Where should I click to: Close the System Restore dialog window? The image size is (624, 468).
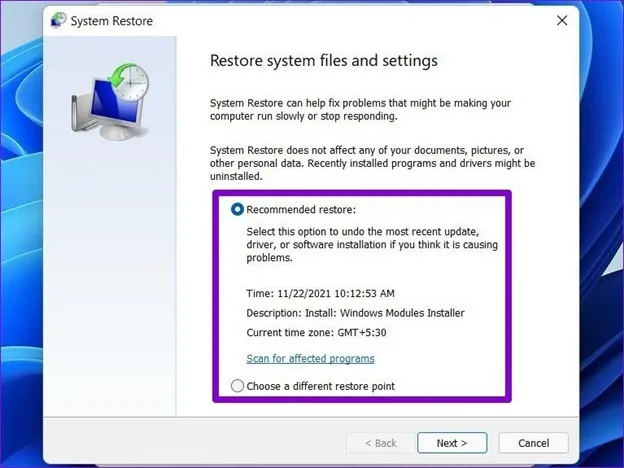(562, 19)
